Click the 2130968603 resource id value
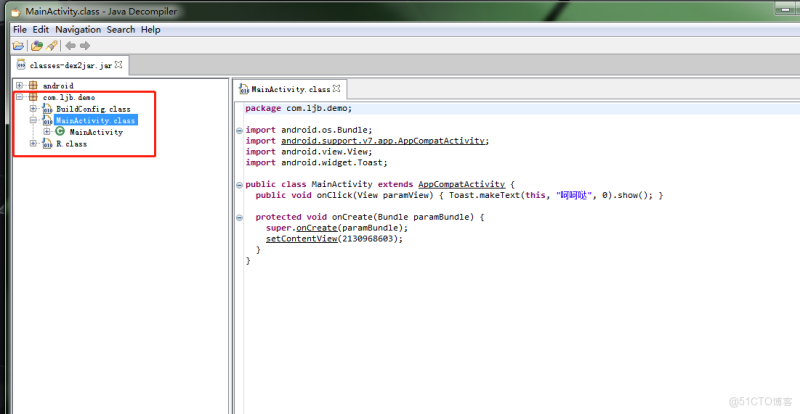 pyautogui.click(x=367, y=238)
